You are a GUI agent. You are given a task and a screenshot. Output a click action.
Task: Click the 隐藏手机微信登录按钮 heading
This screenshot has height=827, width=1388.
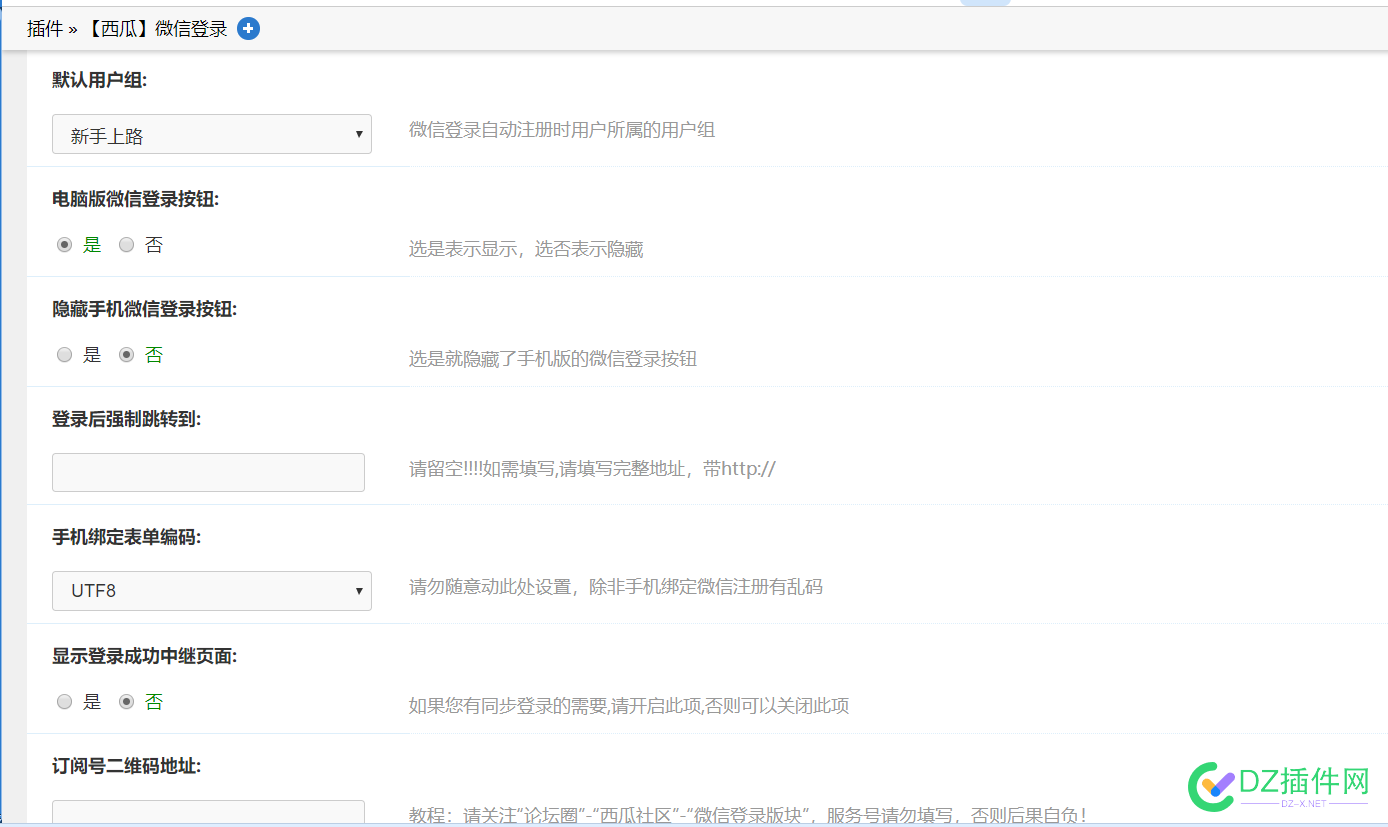click(145, 309)
